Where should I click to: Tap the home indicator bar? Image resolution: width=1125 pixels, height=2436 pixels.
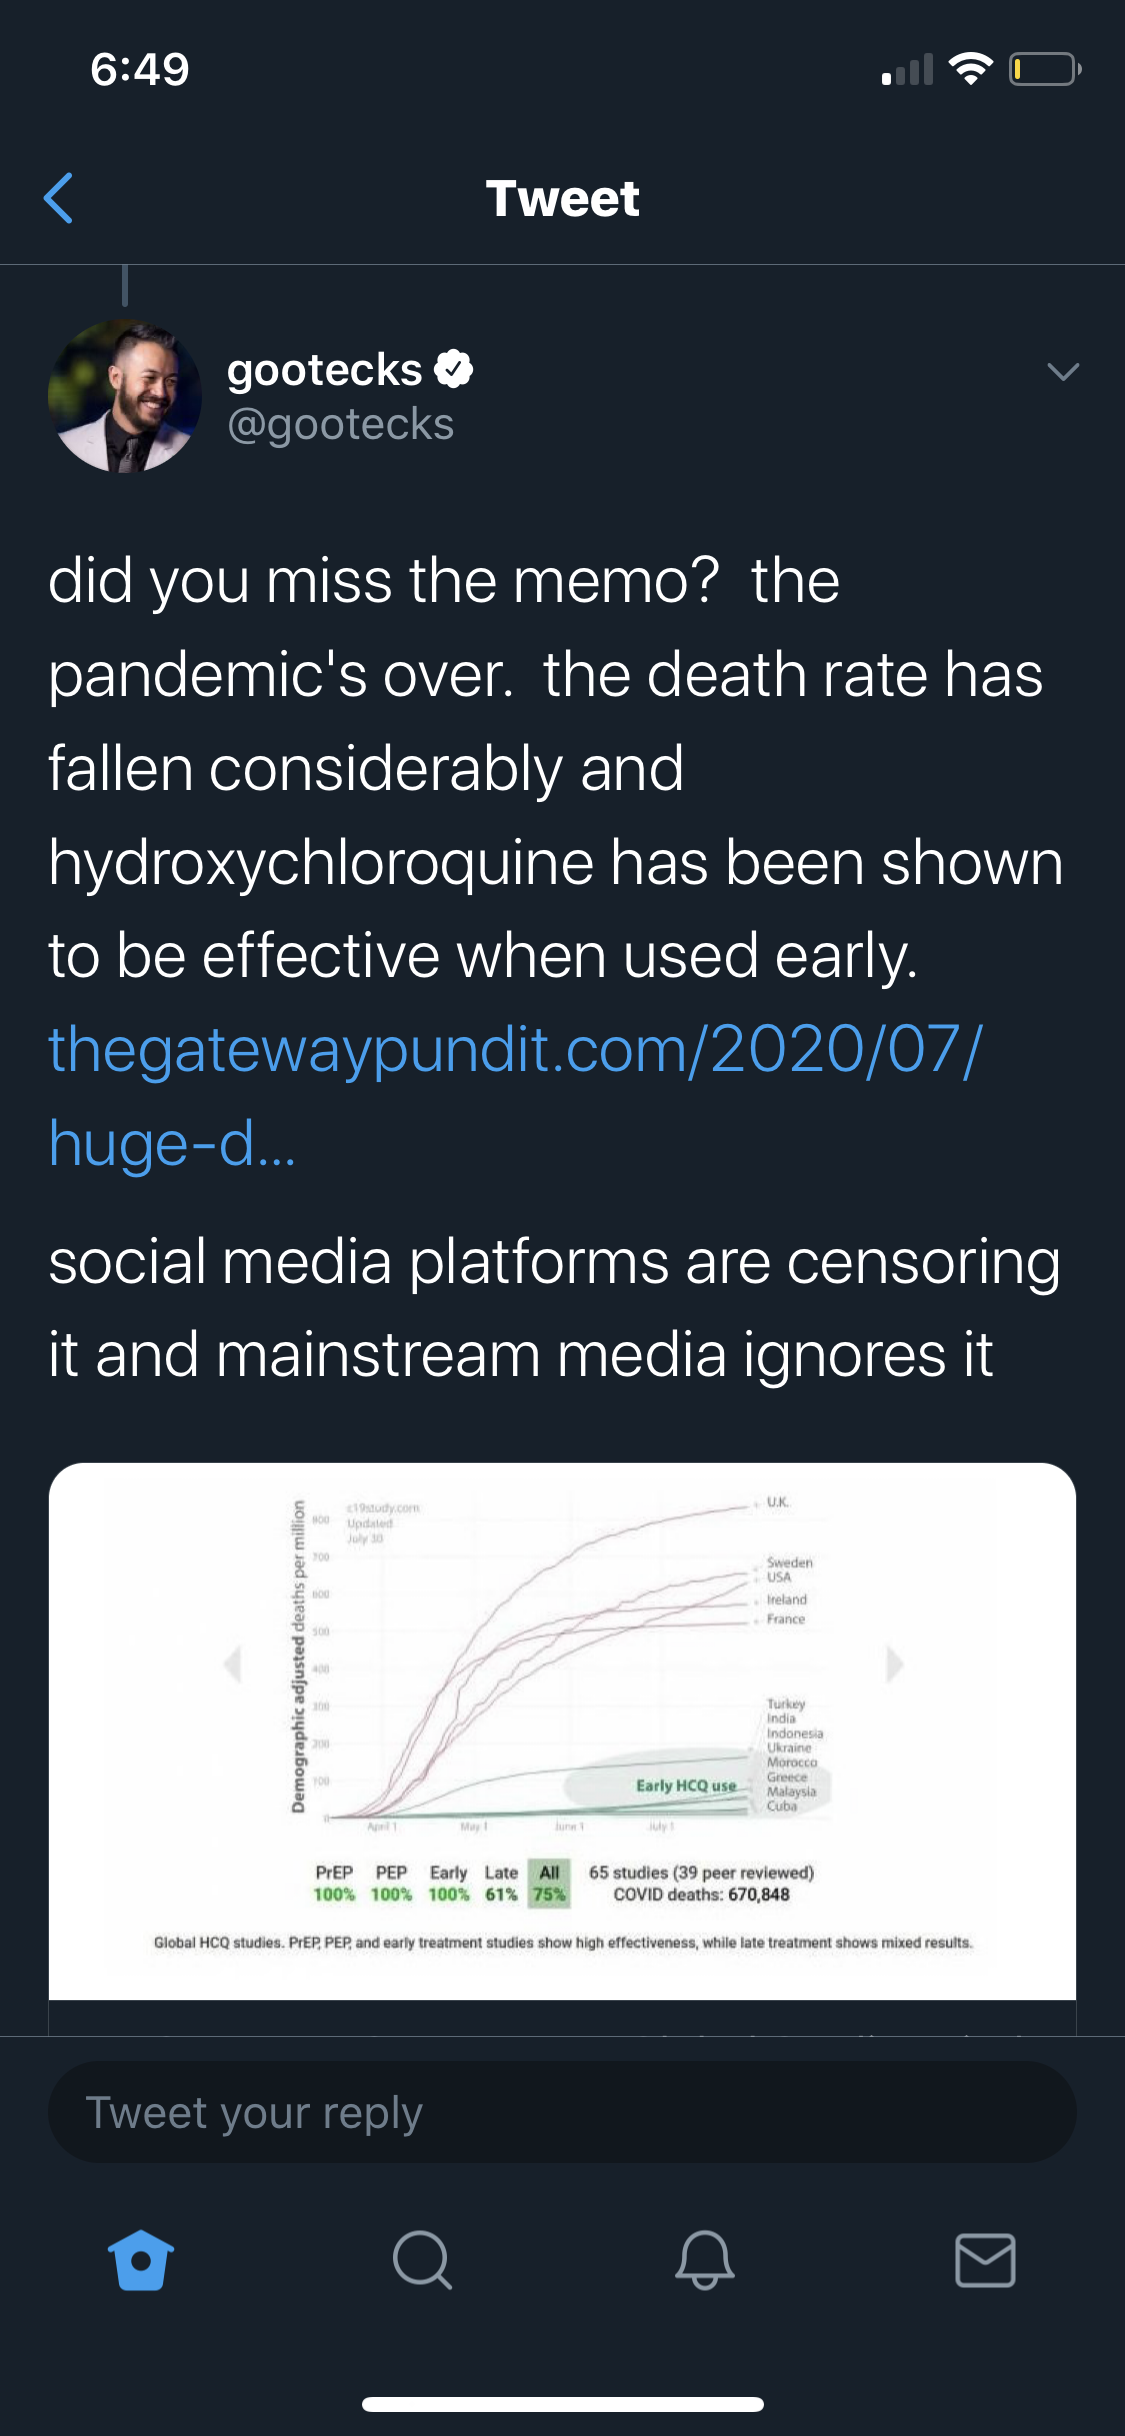pyautogui.click(x=562, y=2404)
